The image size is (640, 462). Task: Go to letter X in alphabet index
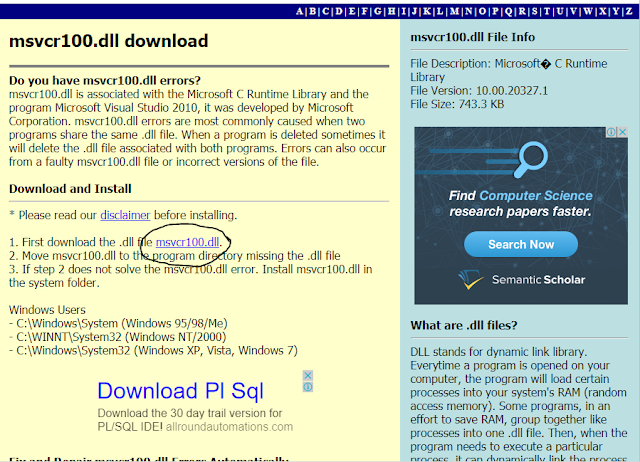(x=602, y=11)
